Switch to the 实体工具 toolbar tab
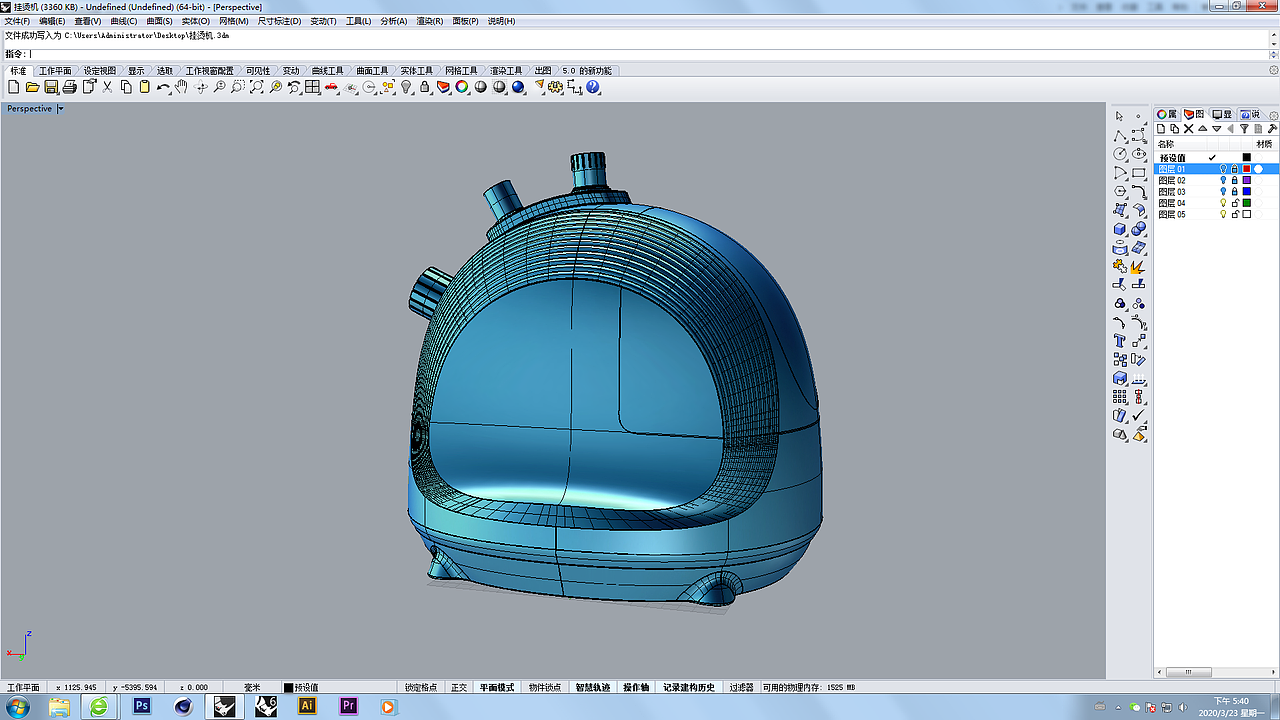Viewport: 1280px width, 720px height. click(x=416, y=71)
